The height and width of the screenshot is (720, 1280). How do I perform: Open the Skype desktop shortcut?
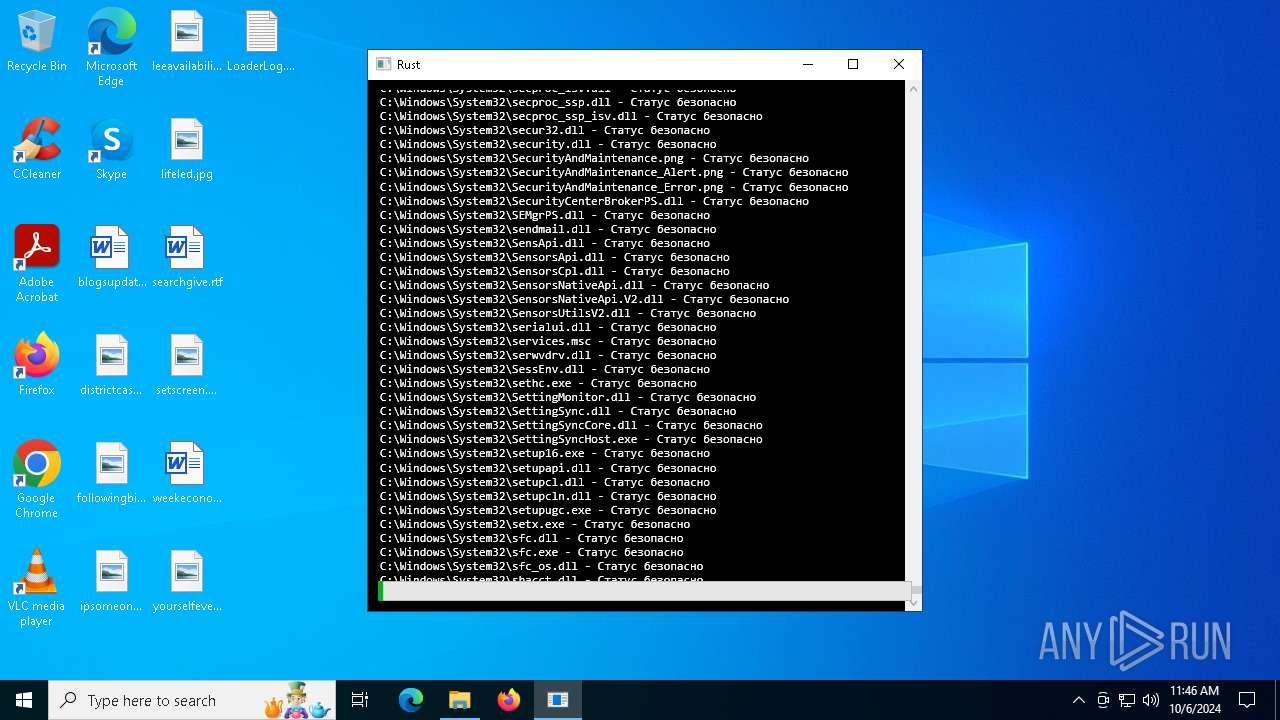point(111,149)
